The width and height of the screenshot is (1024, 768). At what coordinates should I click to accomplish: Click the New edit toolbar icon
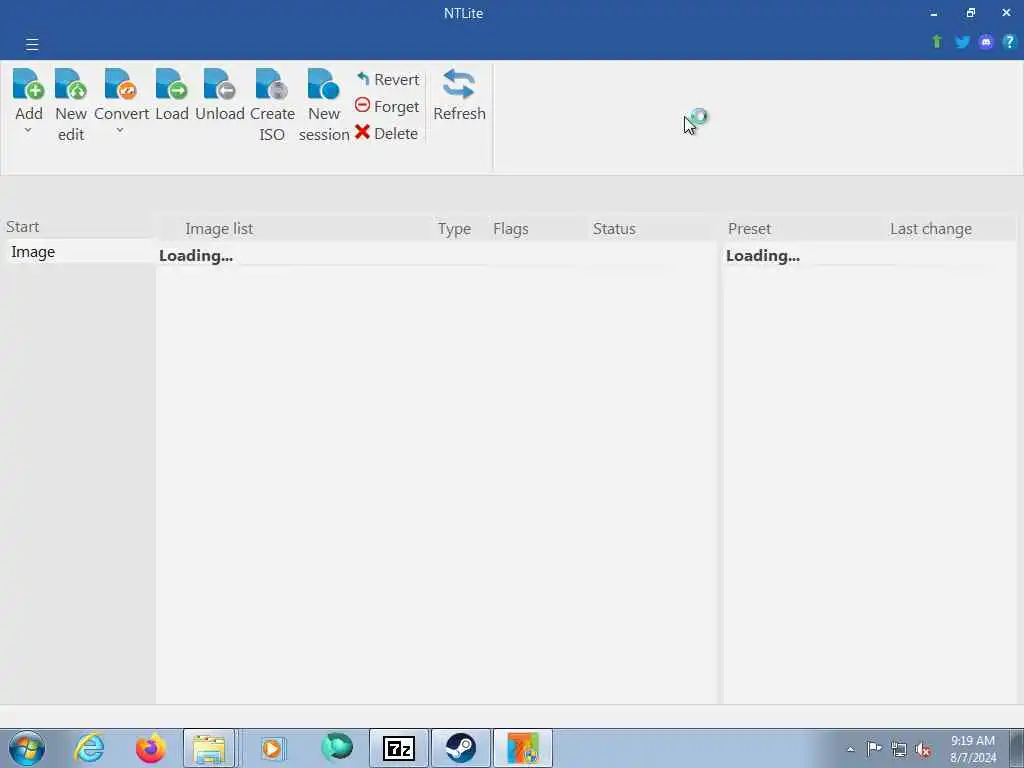coord(71,85)
